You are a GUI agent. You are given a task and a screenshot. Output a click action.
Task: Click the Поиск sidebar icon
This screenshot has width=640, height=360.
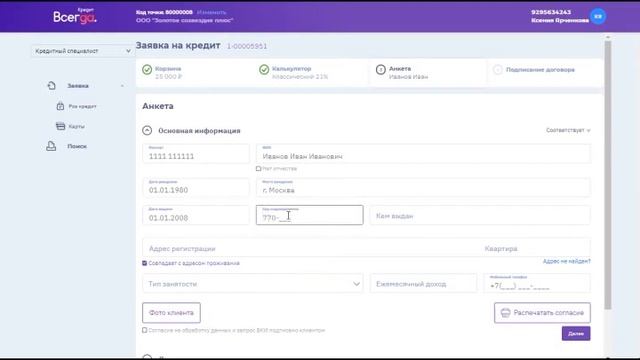pos(51,146)
